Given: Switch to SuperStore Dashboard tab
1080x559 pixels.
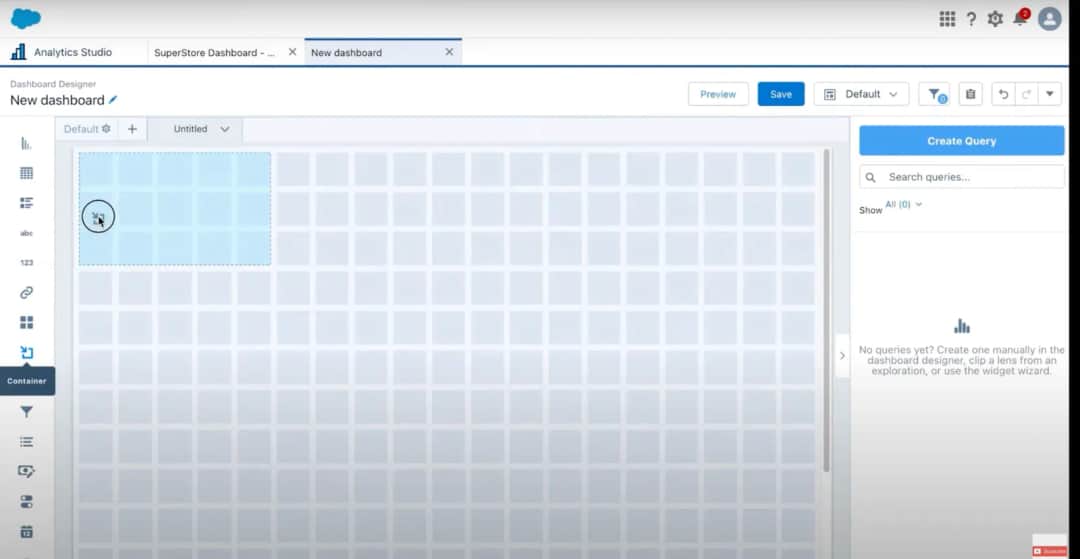Looking at the screenshot, I should [x=214, y=52].
